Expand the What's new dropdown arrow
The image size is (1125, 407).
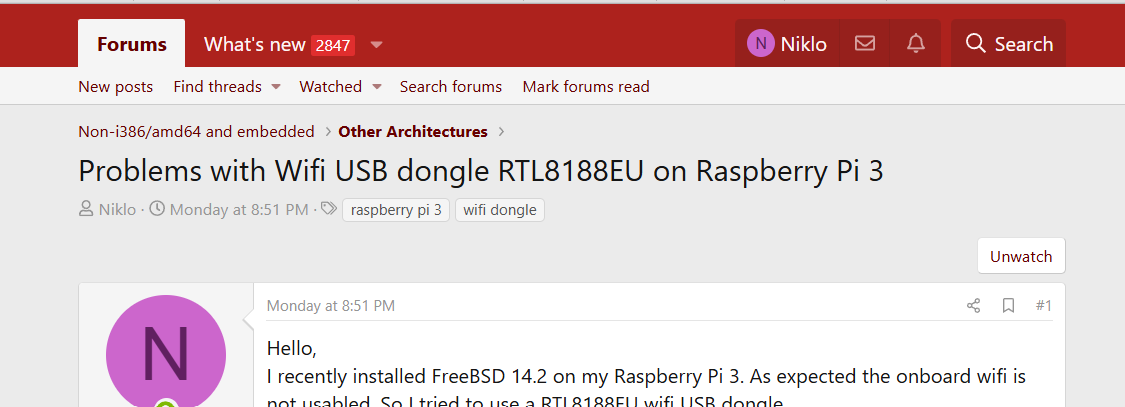(x=377, y=45)
